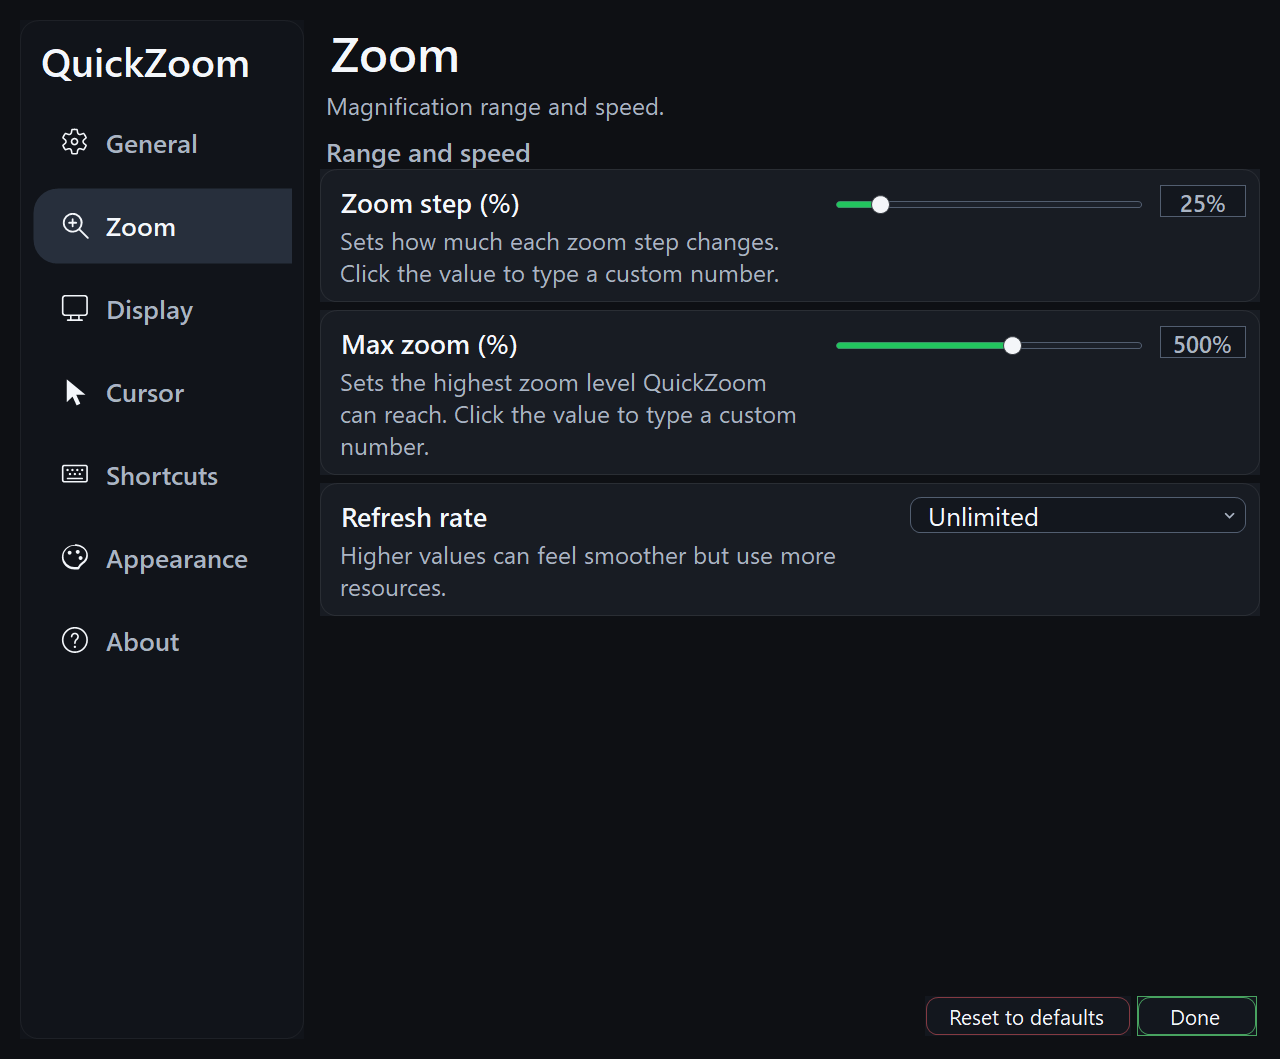Click the 'Zoom step (%)' label
Screen dimensions: 1280x1059
430,204
